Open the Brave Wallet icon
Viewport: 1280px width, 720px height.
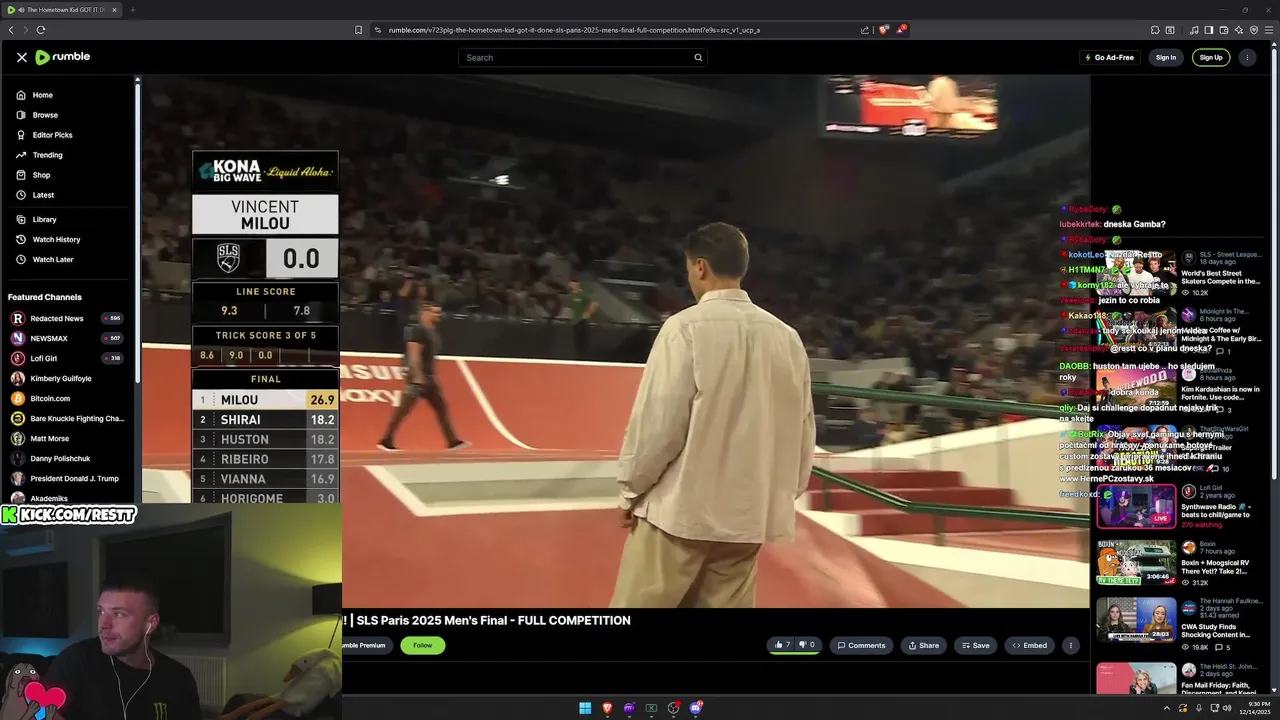tap(1224, 30)
